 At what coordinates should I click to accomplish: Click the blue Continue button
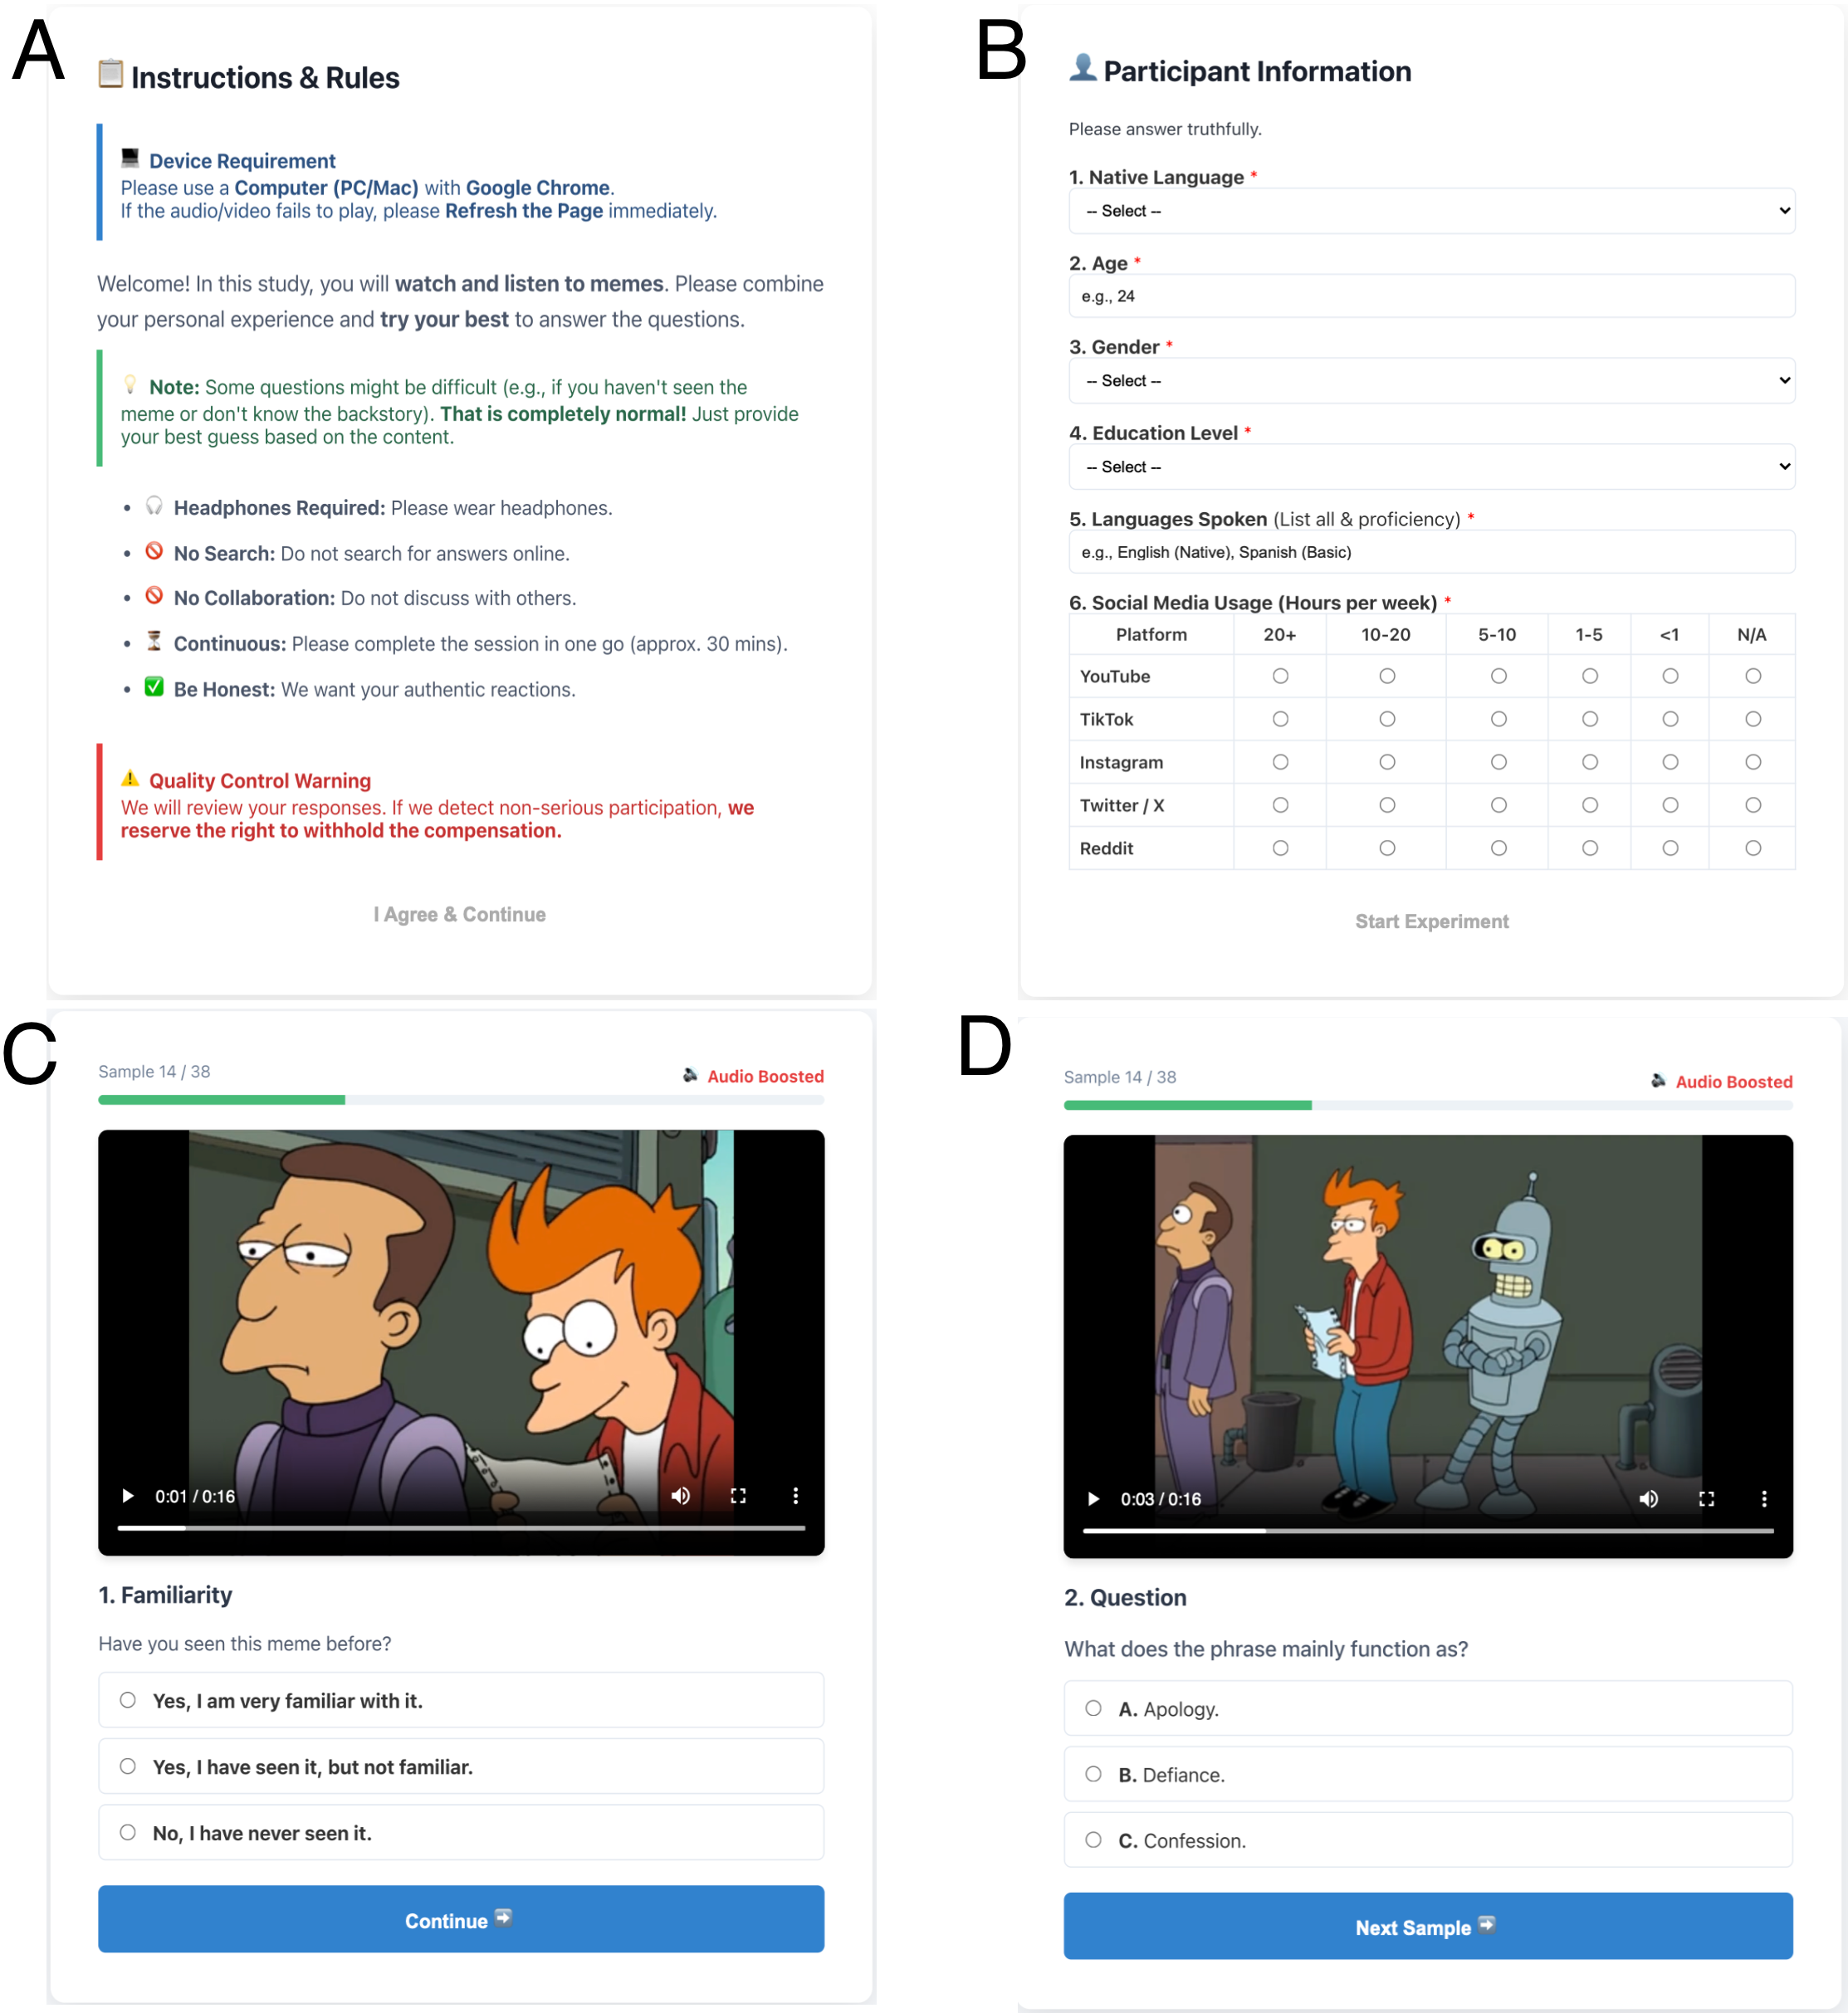point(461,1919)
